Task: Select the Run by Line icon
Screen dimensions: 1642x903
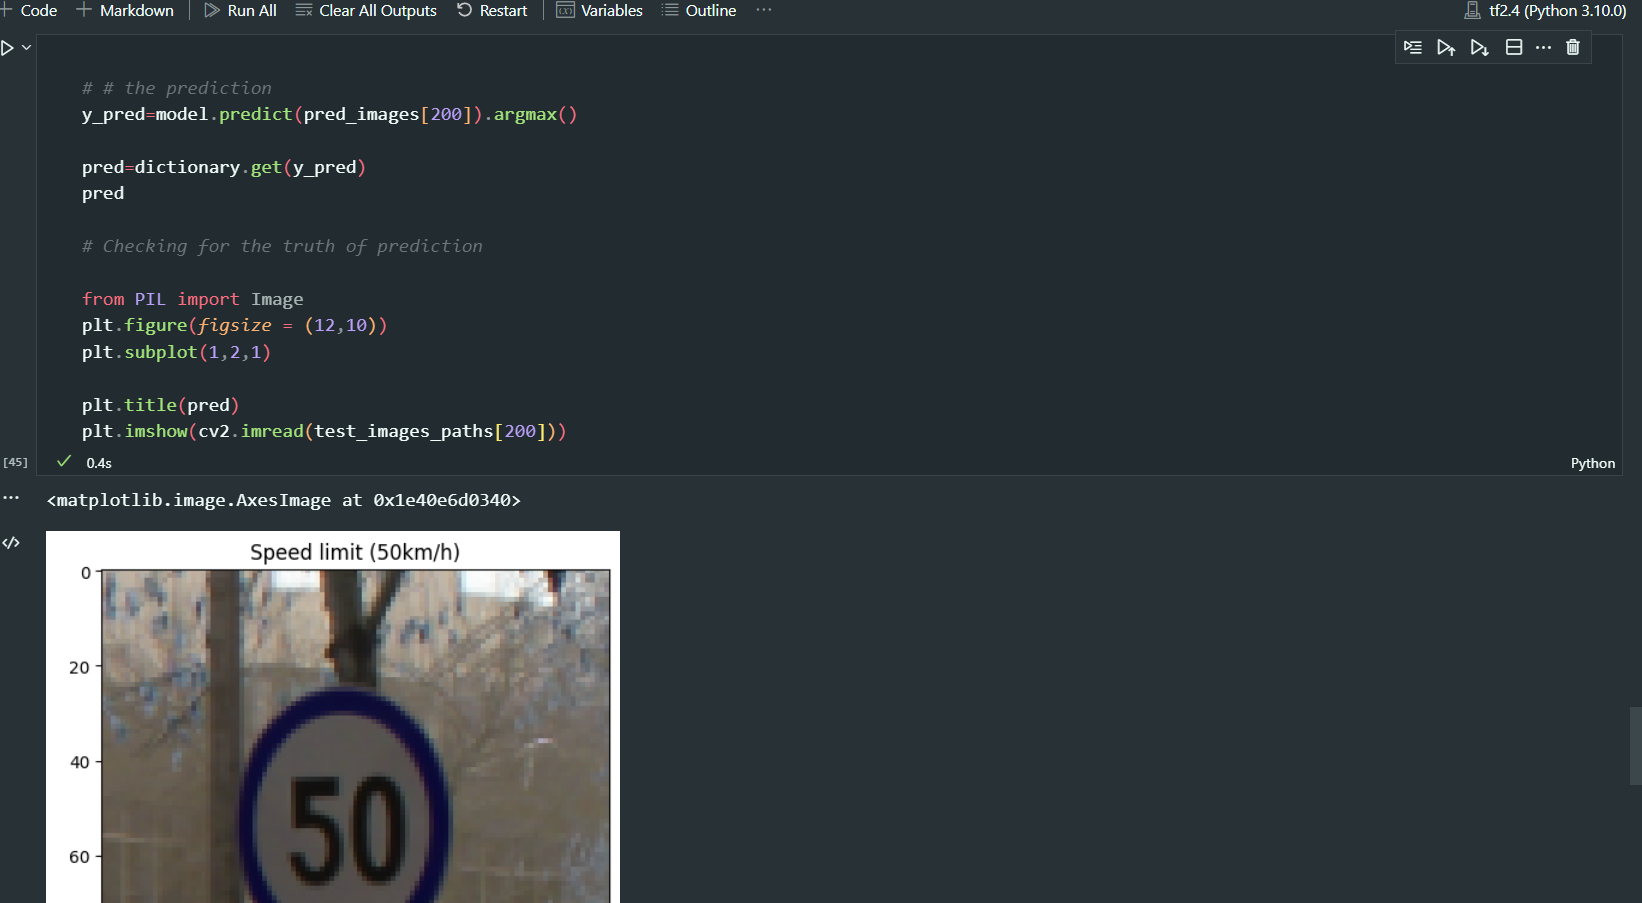Action: coord(1412,47)
